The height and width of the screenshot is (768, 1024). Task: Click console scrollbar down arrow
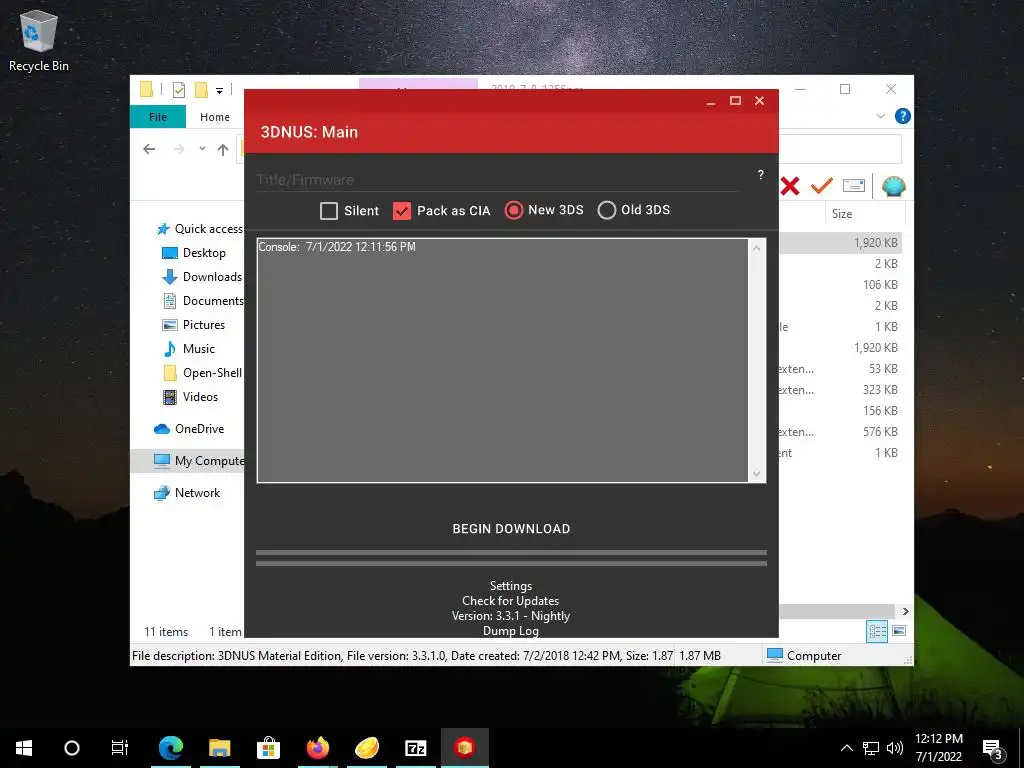756,473
